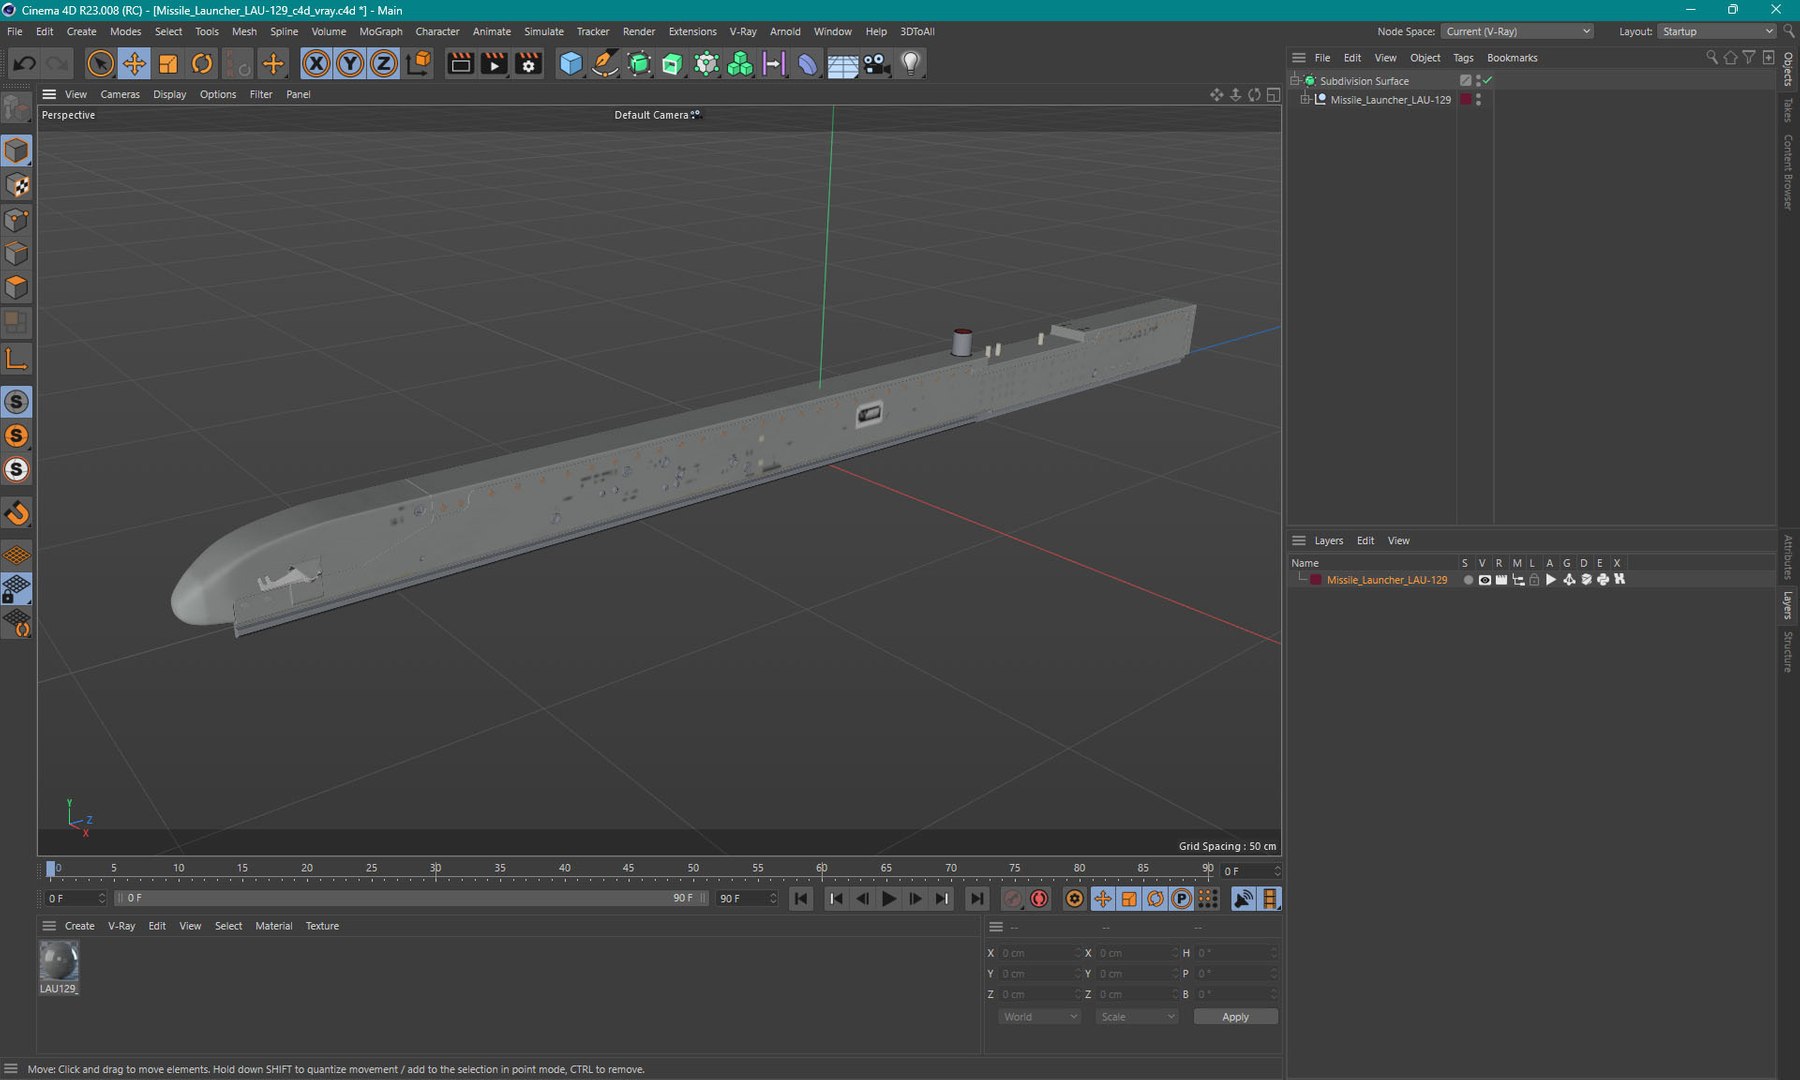Open the MoGraph menu
1800x1080 pixels.
381,31
